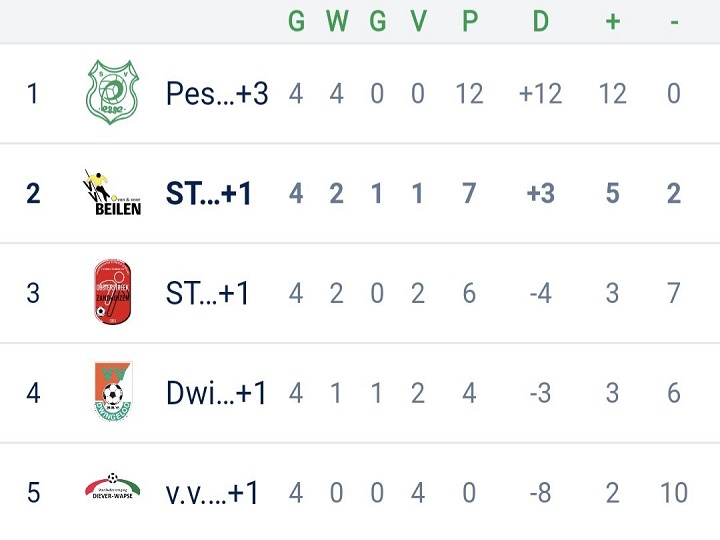This screenshot has height=540, width=720.
Task: Click the W wins column header
Action: coord(337,21)
